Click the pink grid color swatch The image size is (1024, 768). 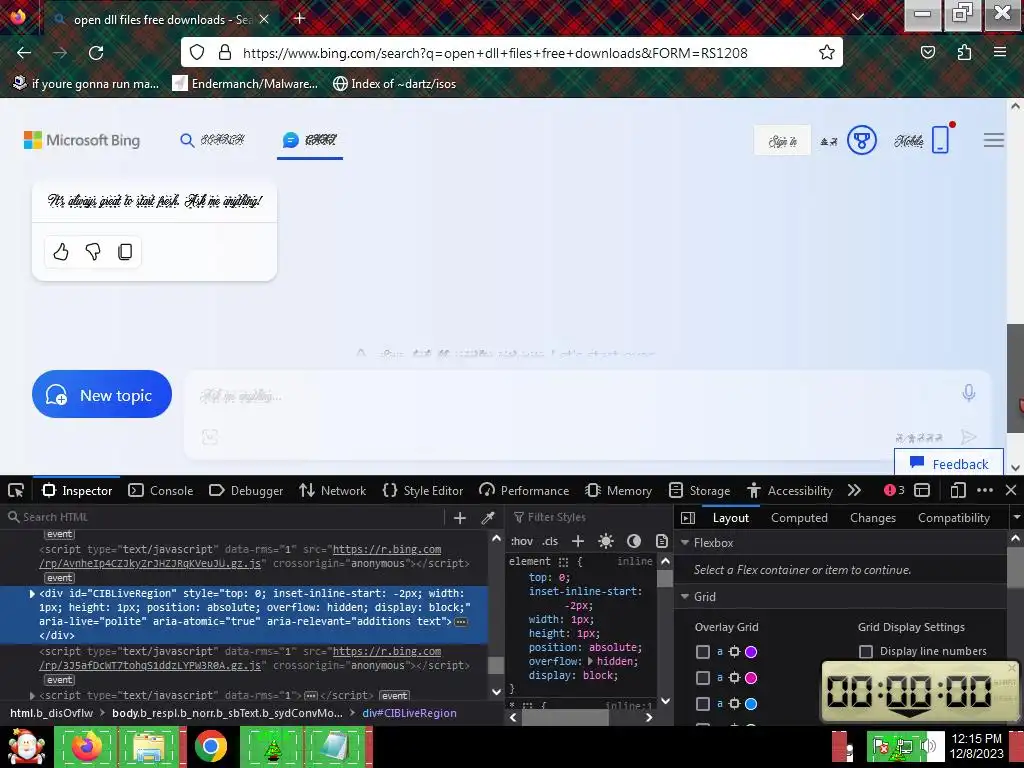[751, 678]
